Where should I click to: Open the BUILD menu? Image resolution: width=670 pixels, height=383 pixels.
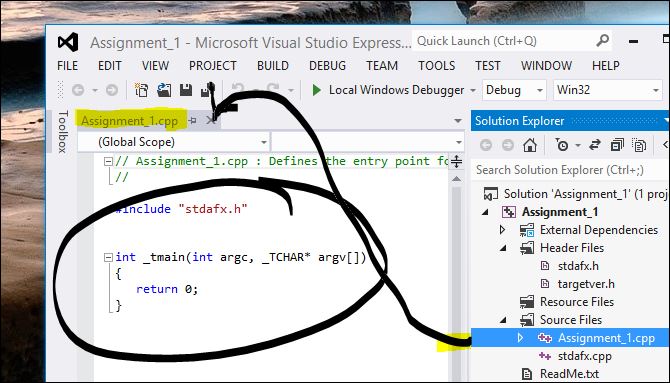[273, 66]
